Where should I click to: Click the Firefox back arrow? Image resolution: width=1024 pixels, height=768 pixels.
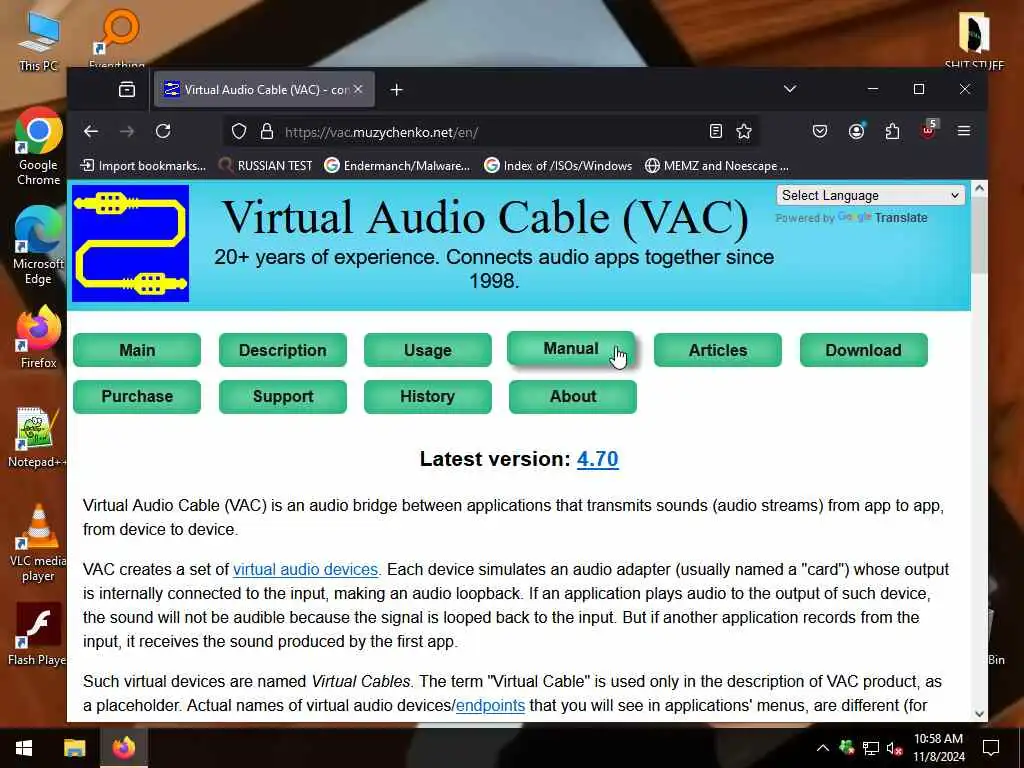[91, 131]
